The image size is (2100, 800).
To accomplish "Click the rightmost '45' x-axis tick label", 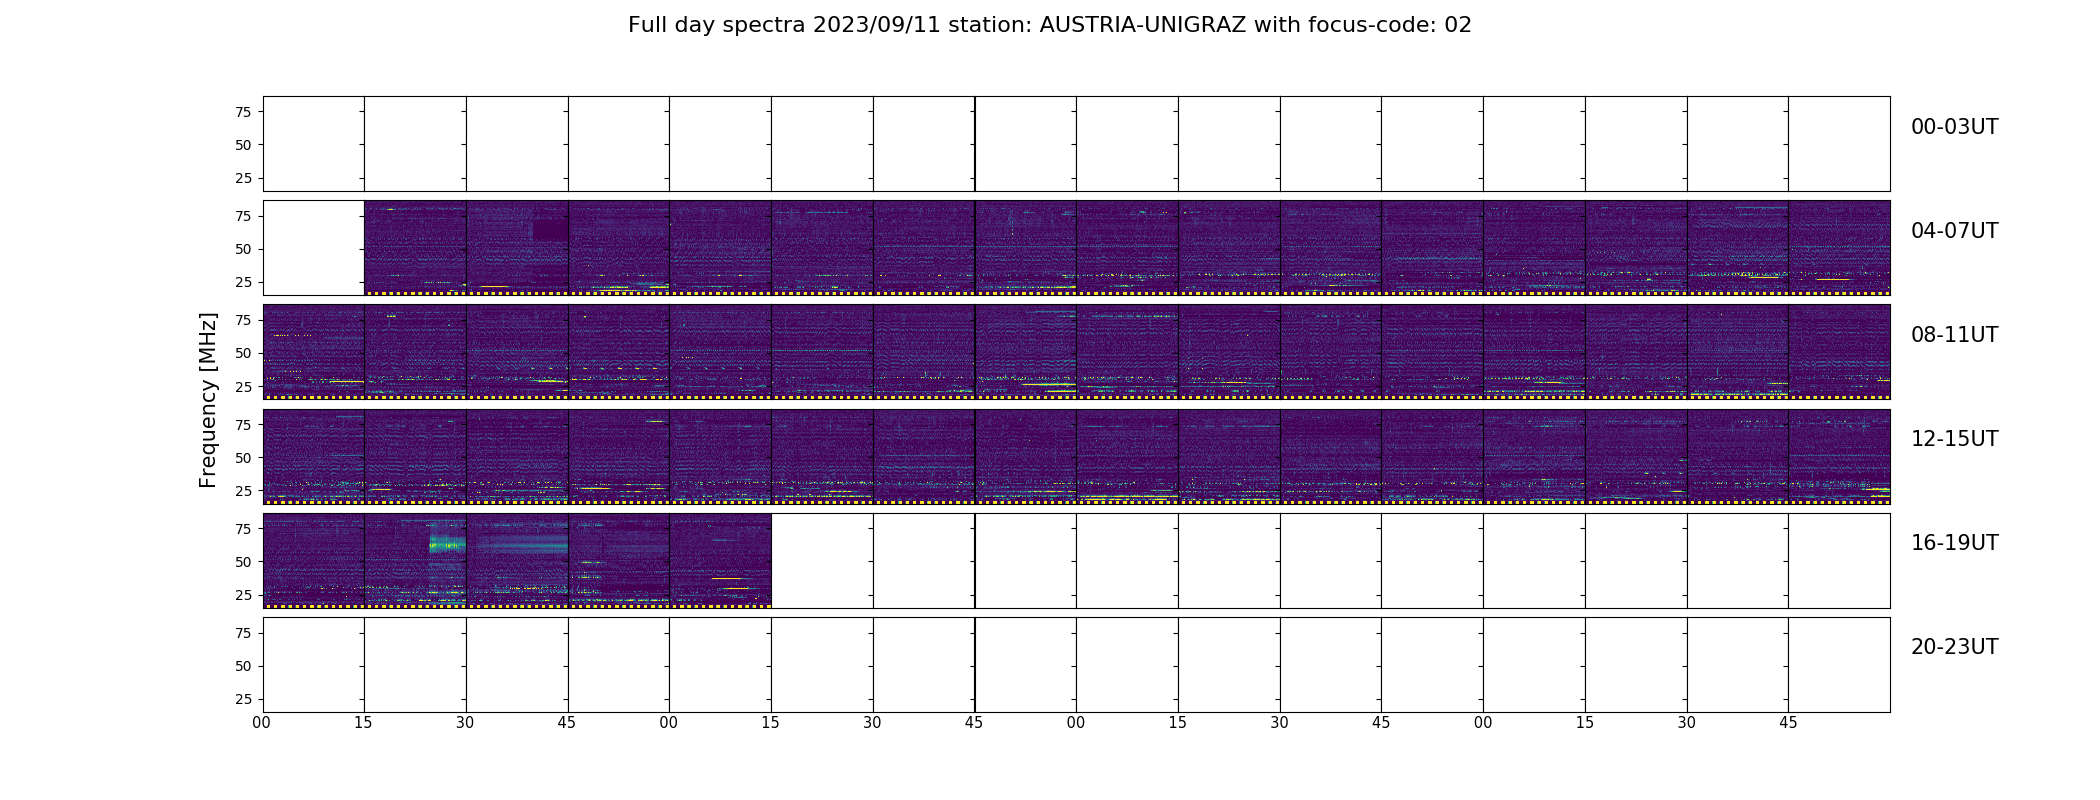I will 1788,723.
